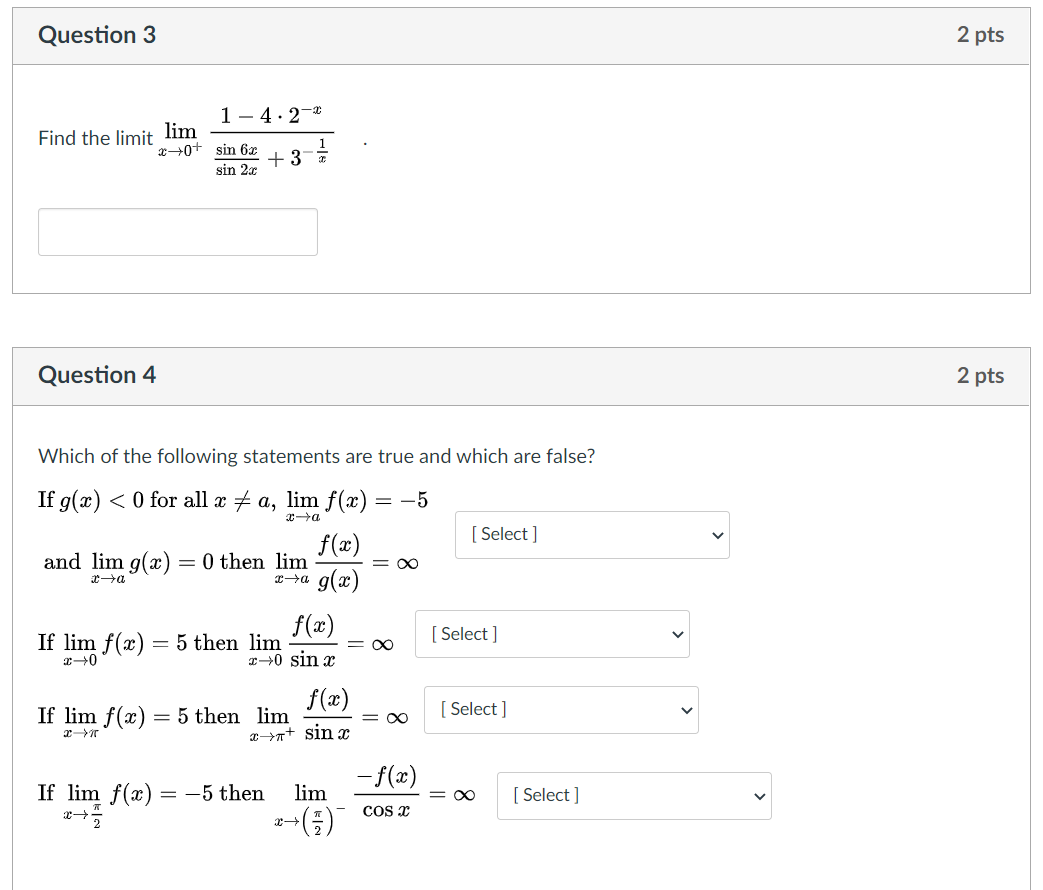
Task: Open the Select dropdown for the cos x statement
Action: [634, 796]
